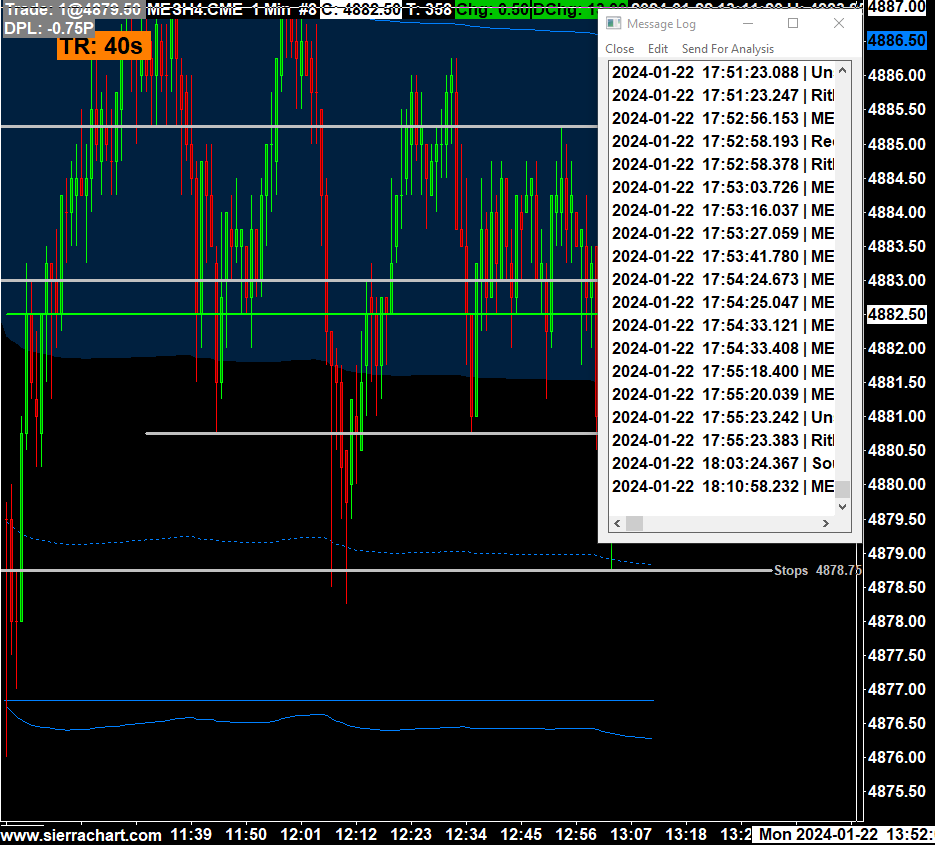
Task: Select log entry at 17:55:18.400
Action: 722,371
